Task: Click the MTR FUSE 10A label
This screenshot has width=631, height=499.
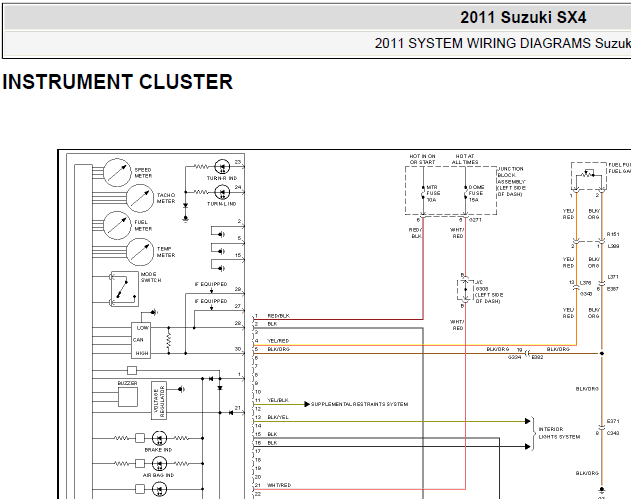Action: click(x=433, y=194)
